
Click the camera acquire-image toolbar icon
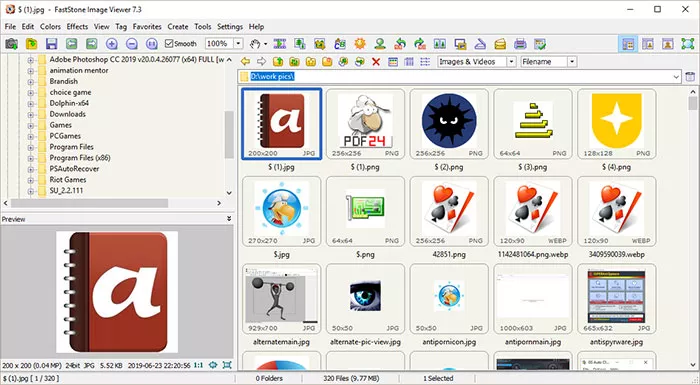pyautogui.click(x=11, y=44)
